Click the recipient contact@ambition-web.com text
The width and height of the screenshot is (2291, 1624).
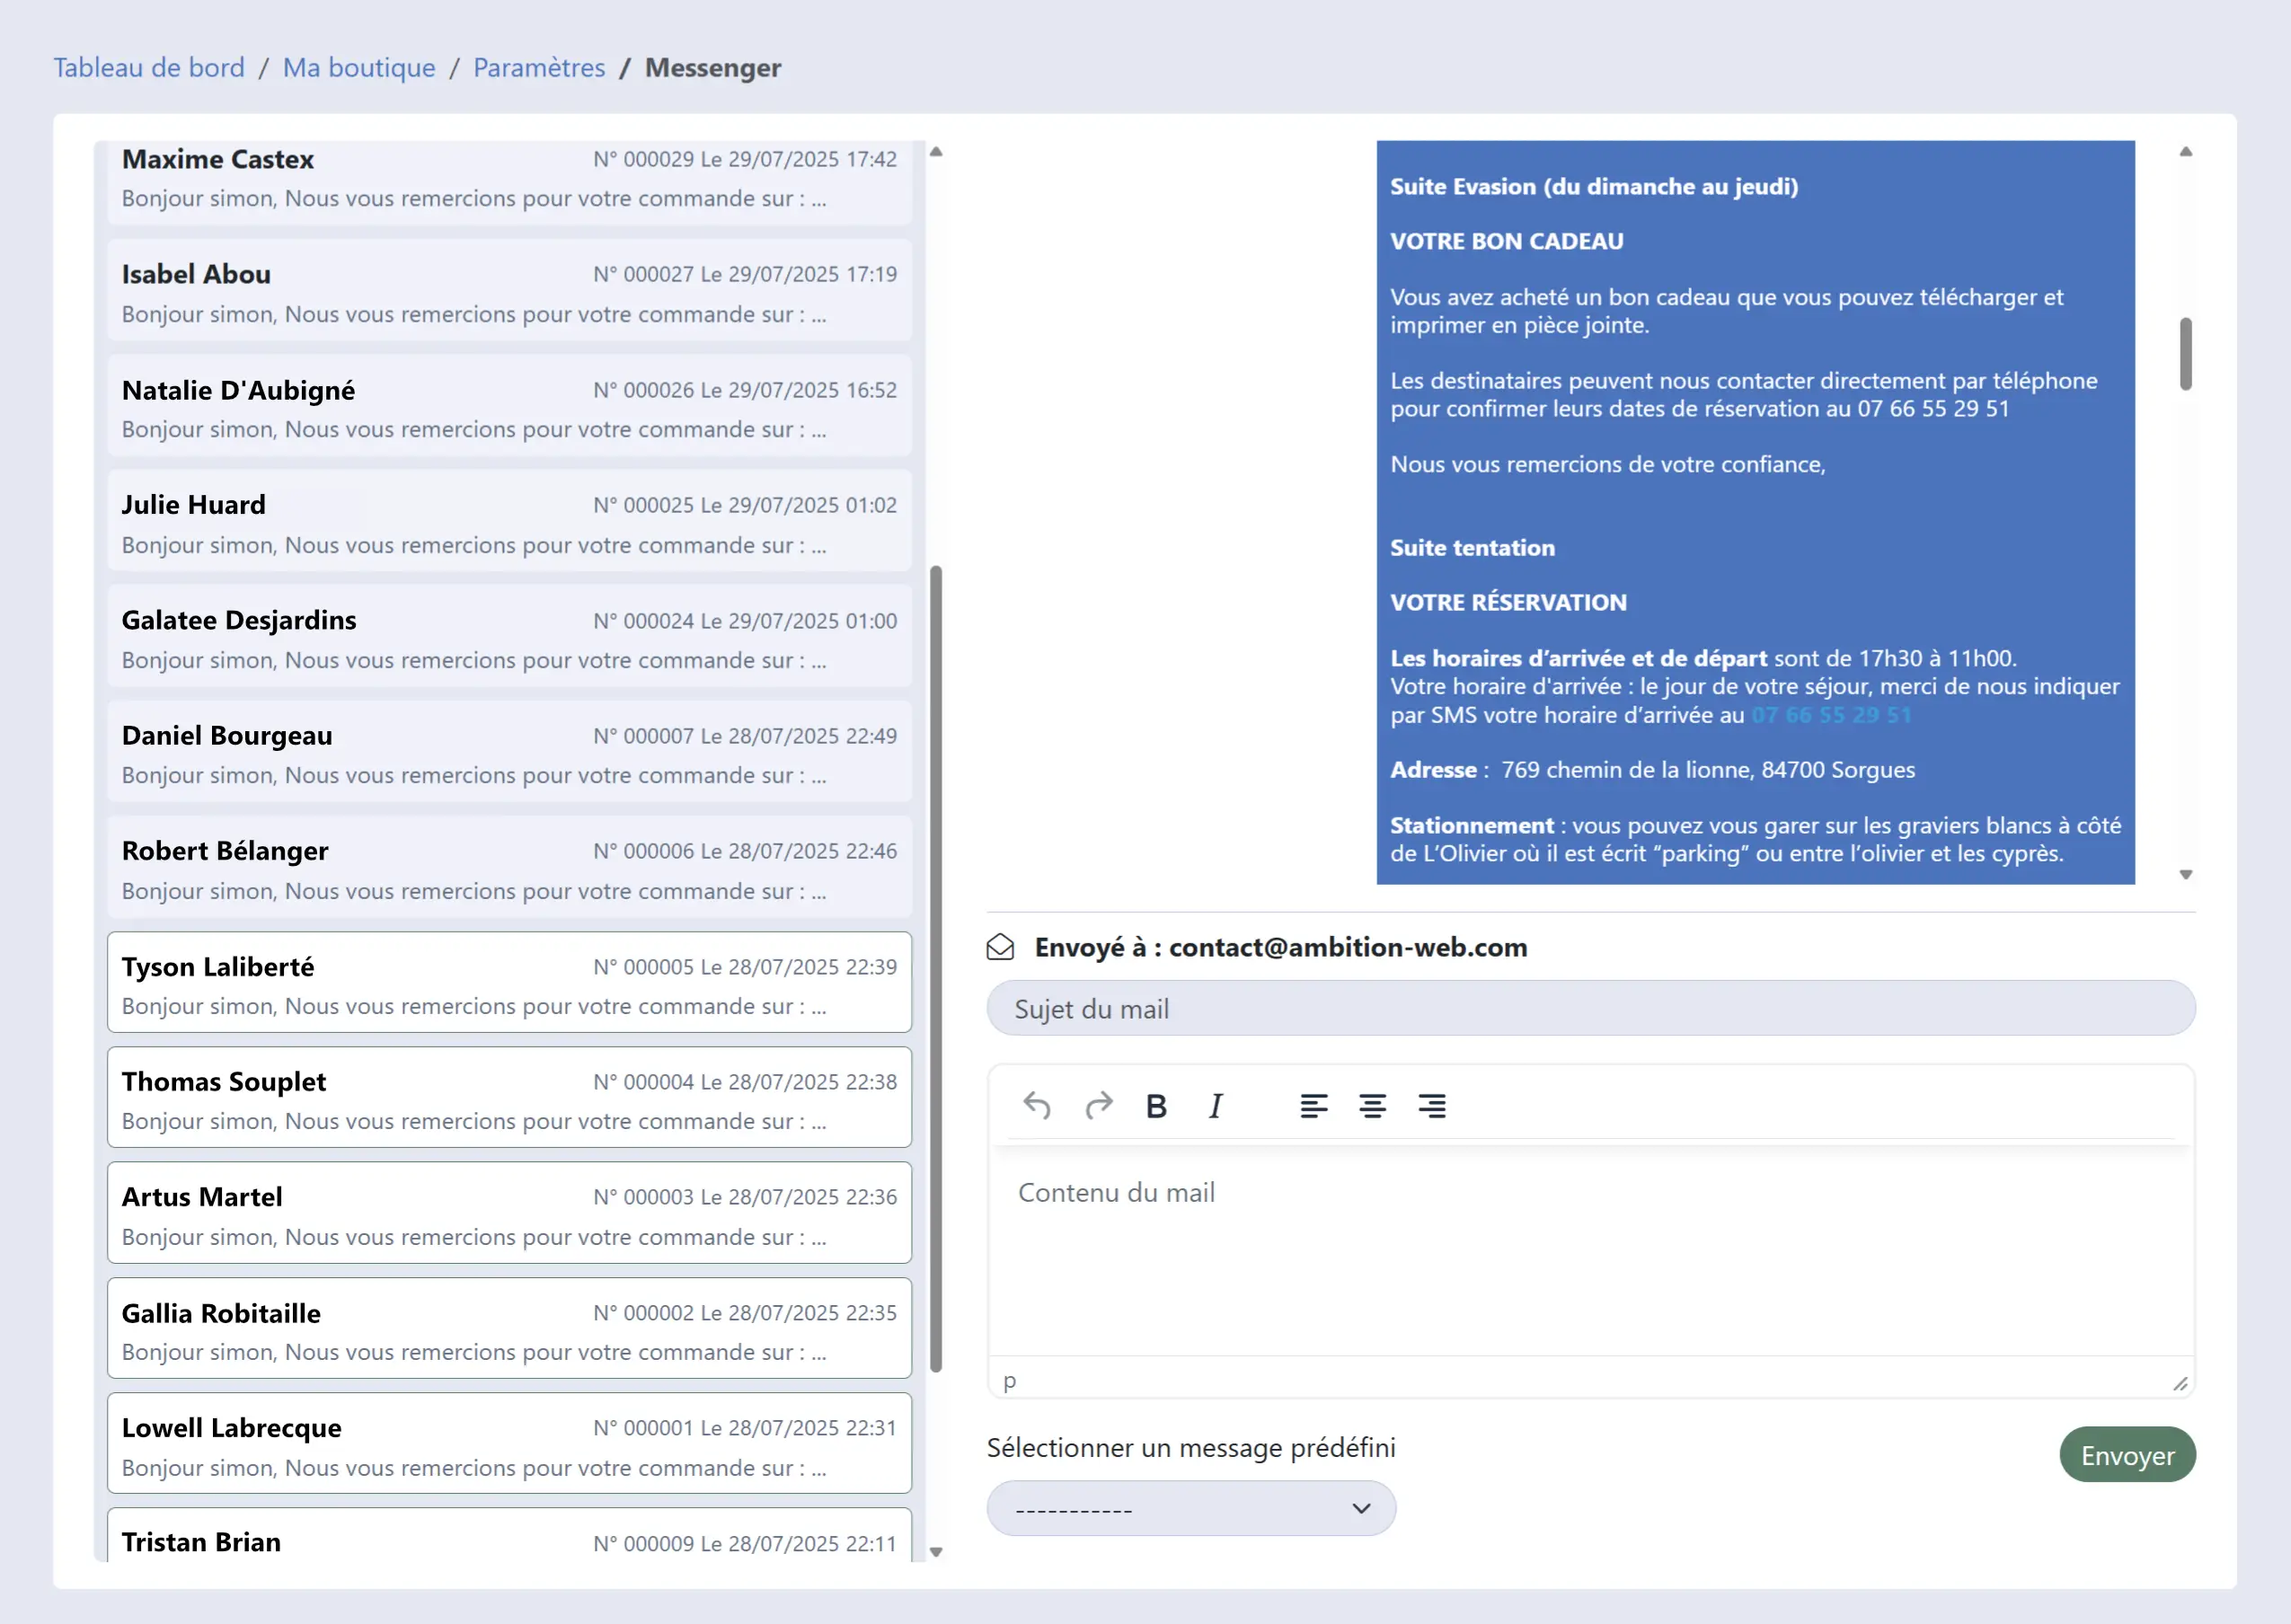pyautogui.click(x=1348, y=947)
